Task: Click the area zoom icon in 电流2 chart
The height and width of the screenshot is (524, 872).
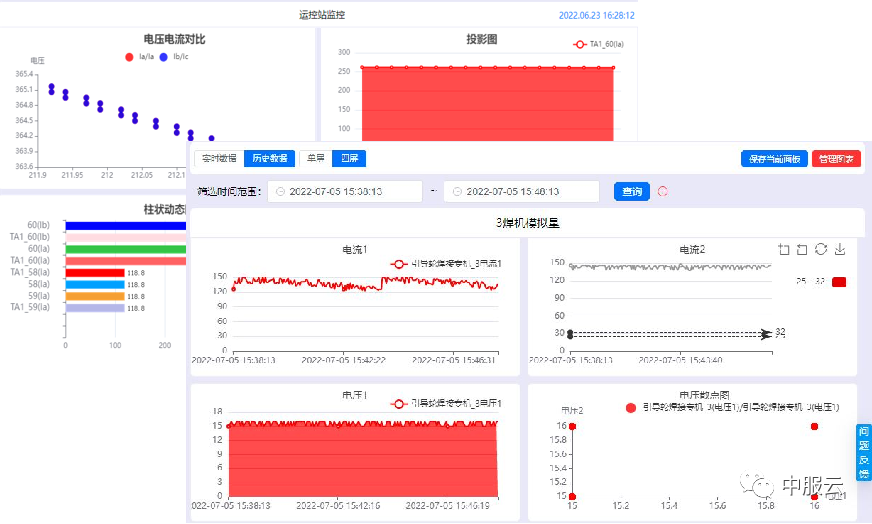Action: (x=784, y=250)
